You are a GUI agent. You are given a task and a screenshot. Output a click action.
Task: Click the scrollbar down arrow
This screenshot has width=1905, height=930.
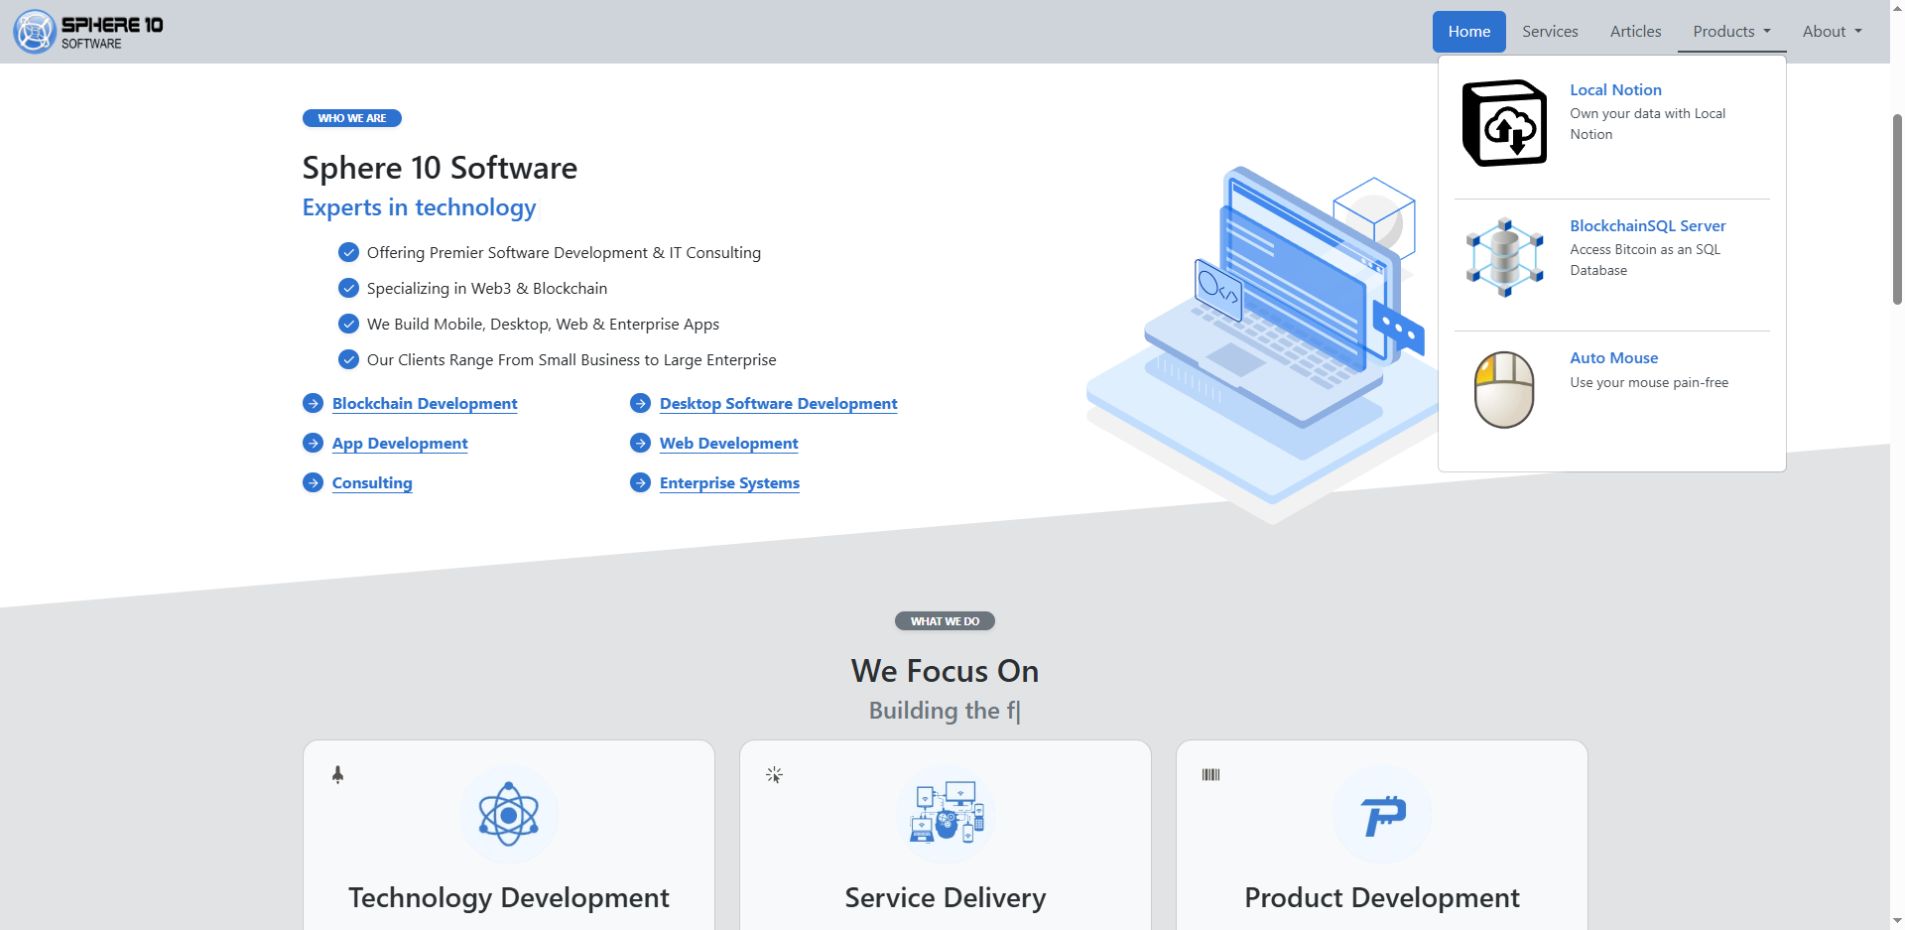tap(1897, 921)
